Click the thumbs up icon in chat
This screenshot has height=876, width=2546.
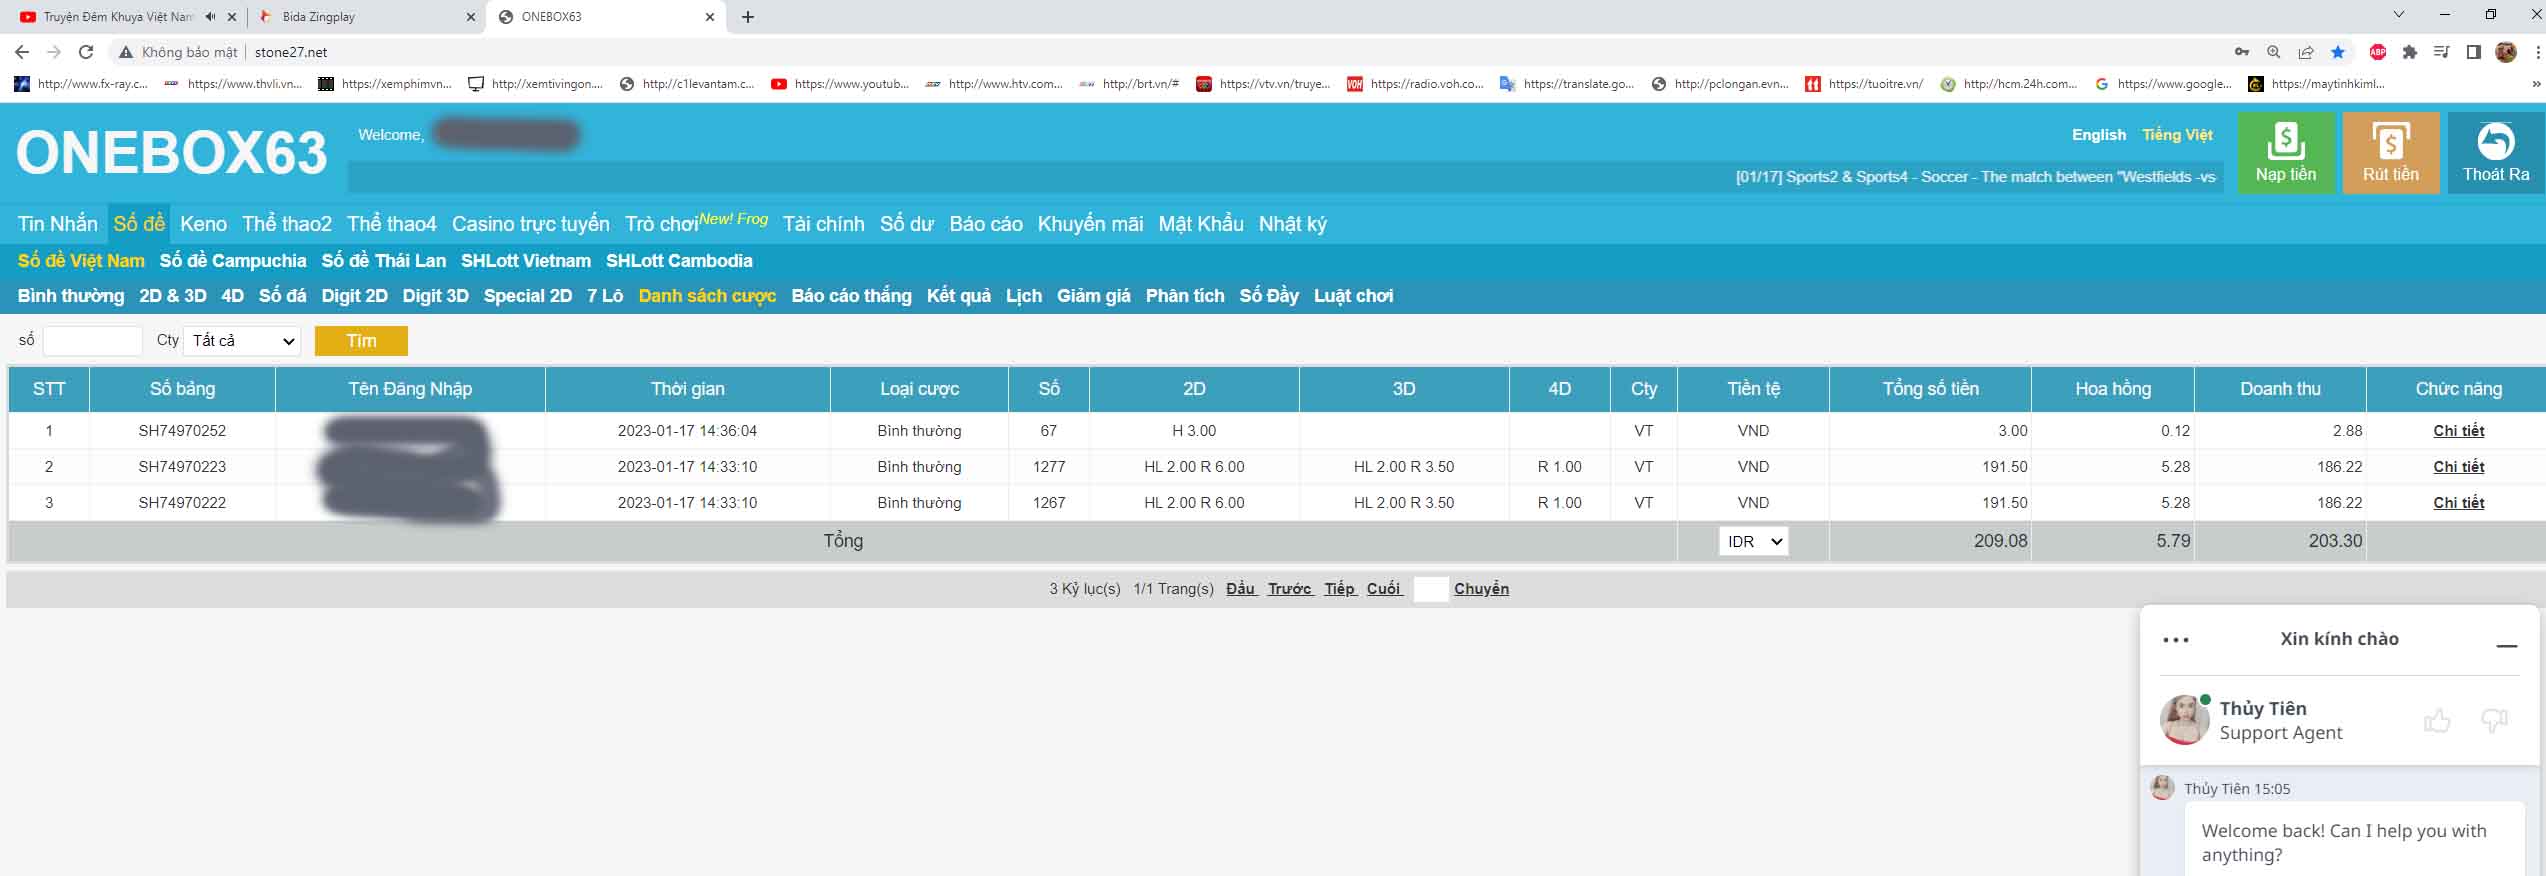2437,720
